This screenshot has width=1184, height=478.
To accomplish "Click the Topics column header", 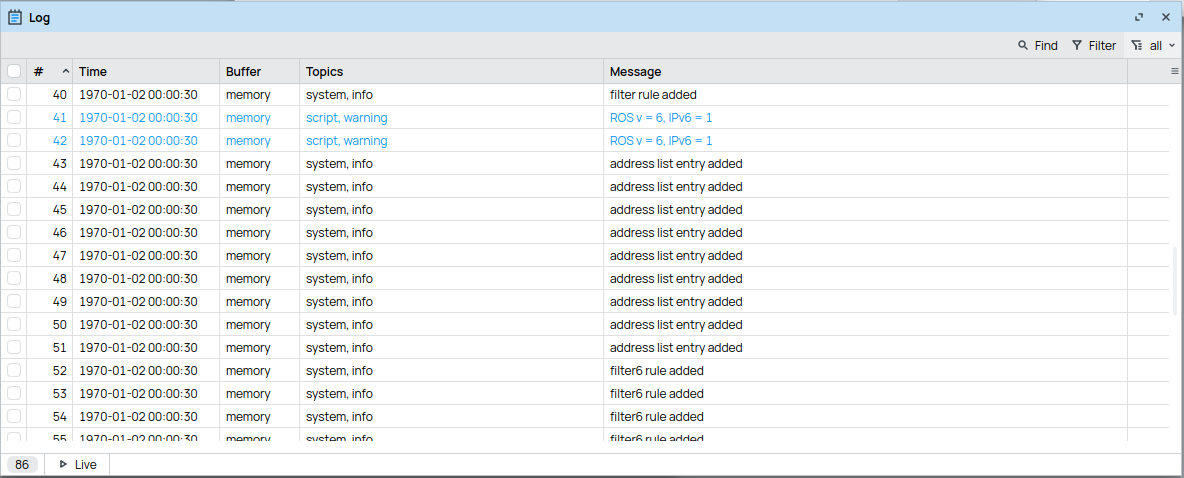I will click(324, 72).
